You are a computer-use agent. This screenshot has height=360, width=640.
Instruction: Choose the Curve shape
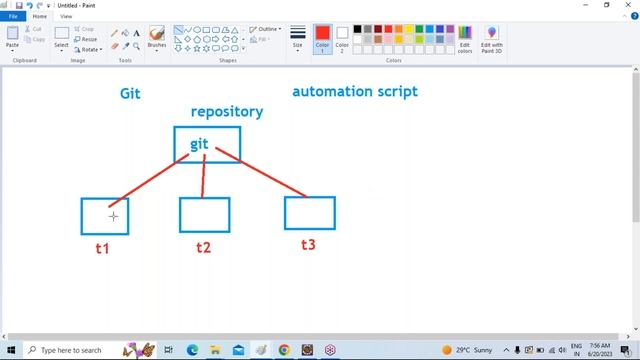pyautogui.click(x=188, y=30)
